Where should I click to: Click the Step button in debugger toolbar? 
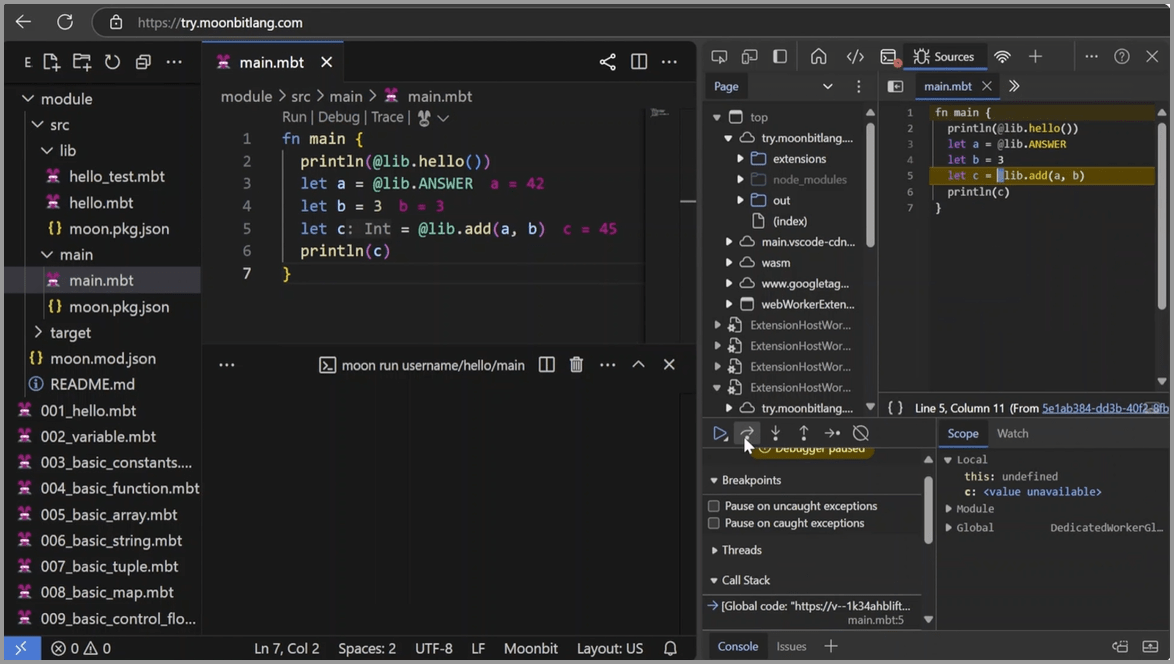[832, 433]
